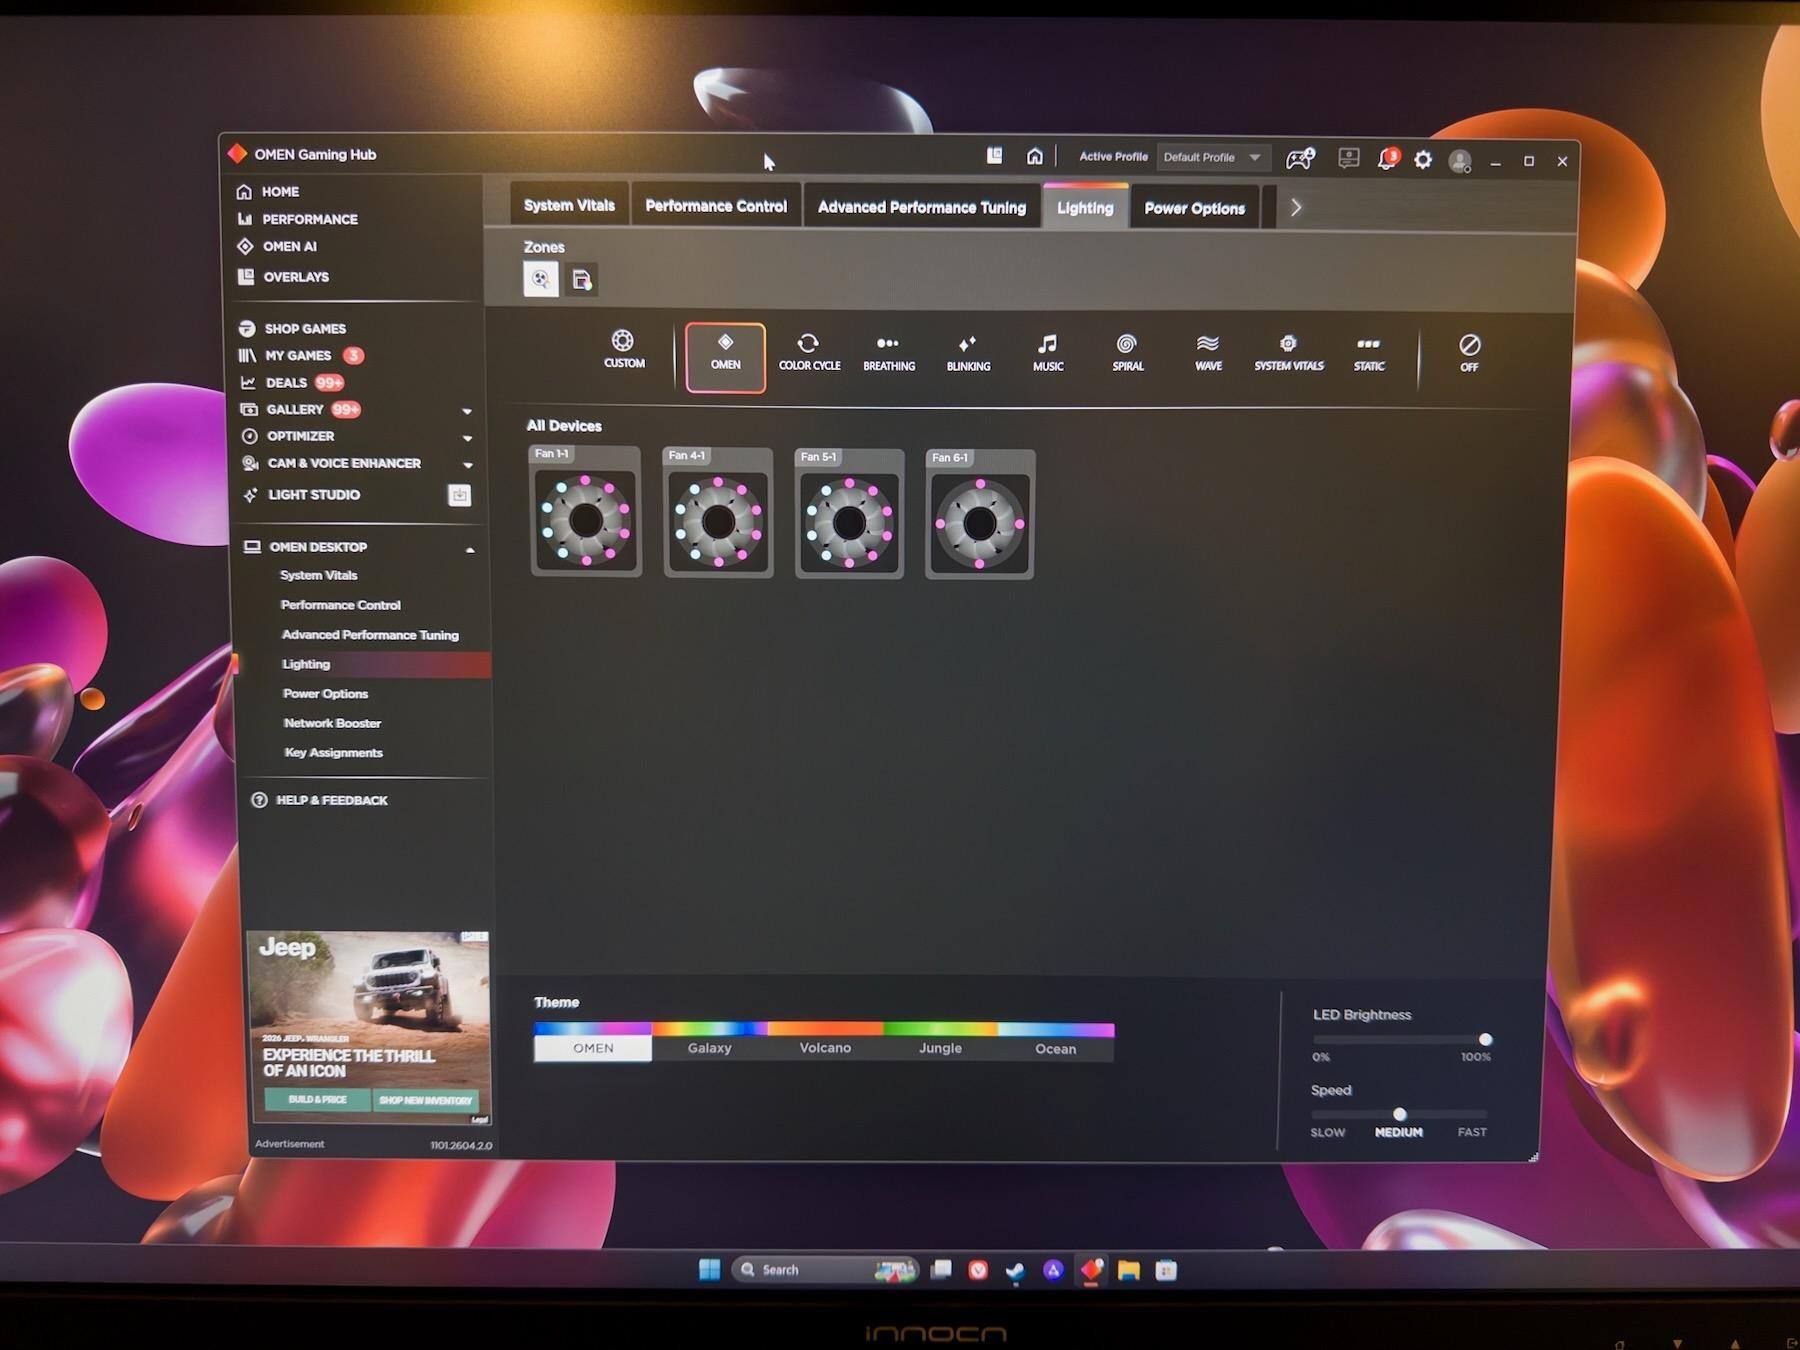
Task: Open Microsoft Store from the taskbar
Action: (1166, 1271)
